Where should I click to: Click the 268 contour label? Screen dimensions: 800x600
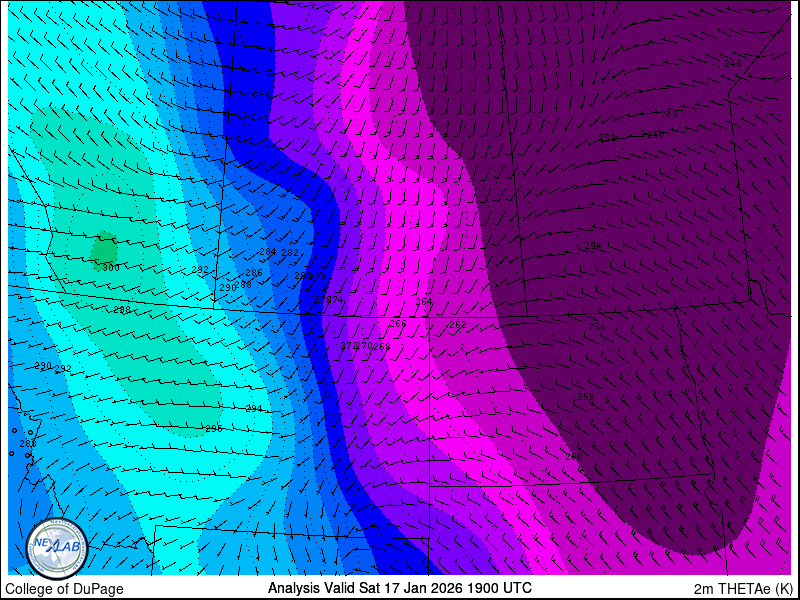tap(382, 346)
